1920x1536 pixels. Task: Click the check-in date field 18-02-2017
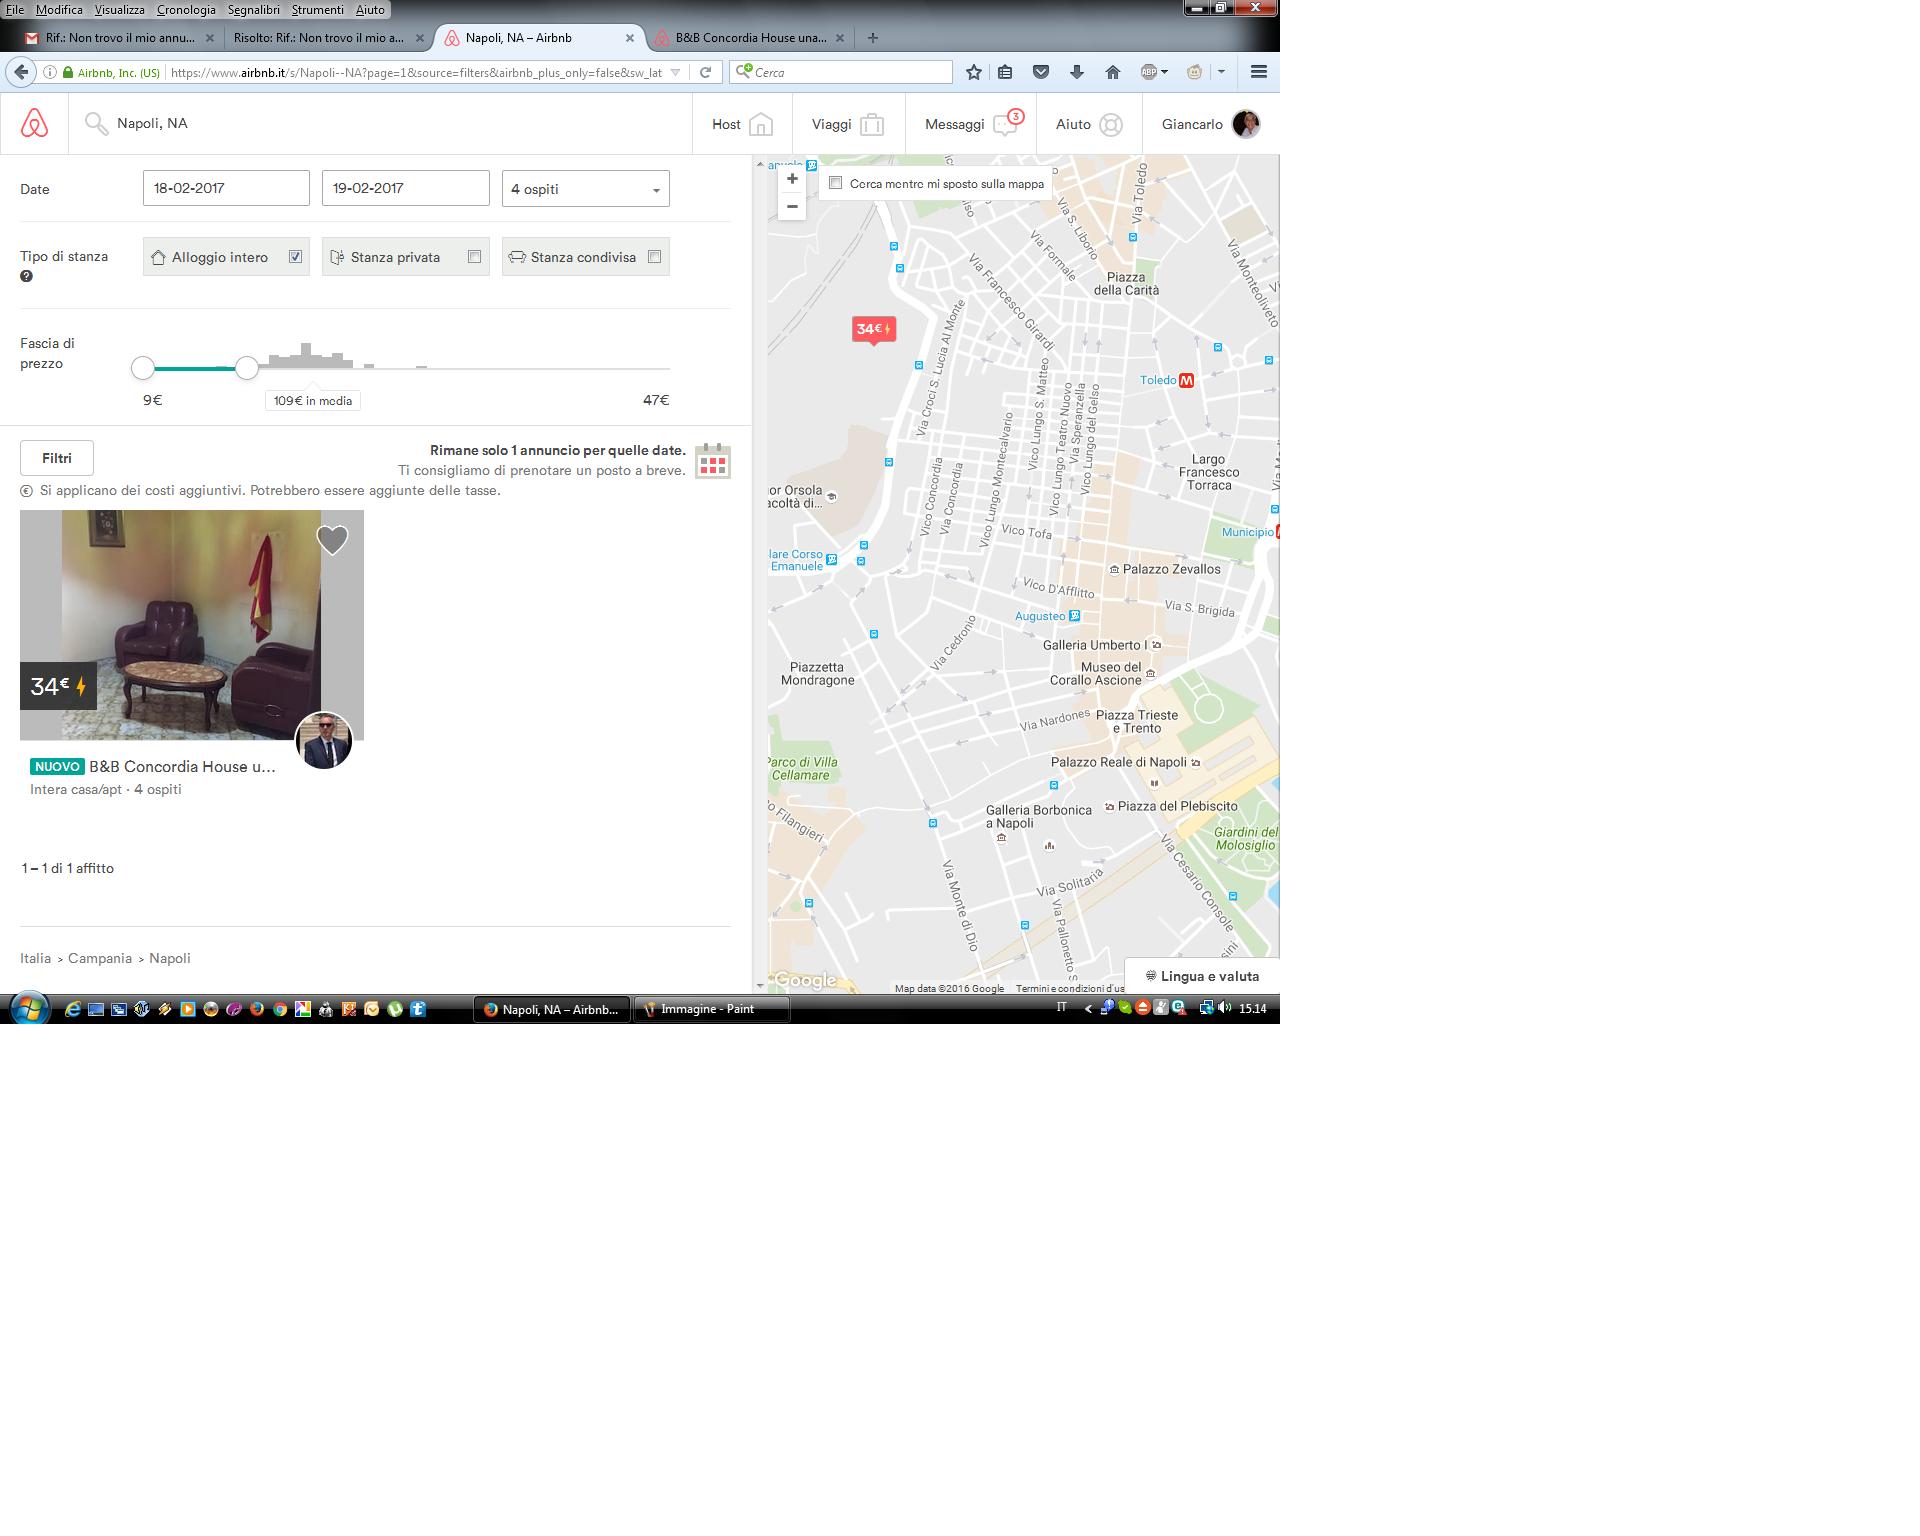pyautogui.click(x=226, y=188)
